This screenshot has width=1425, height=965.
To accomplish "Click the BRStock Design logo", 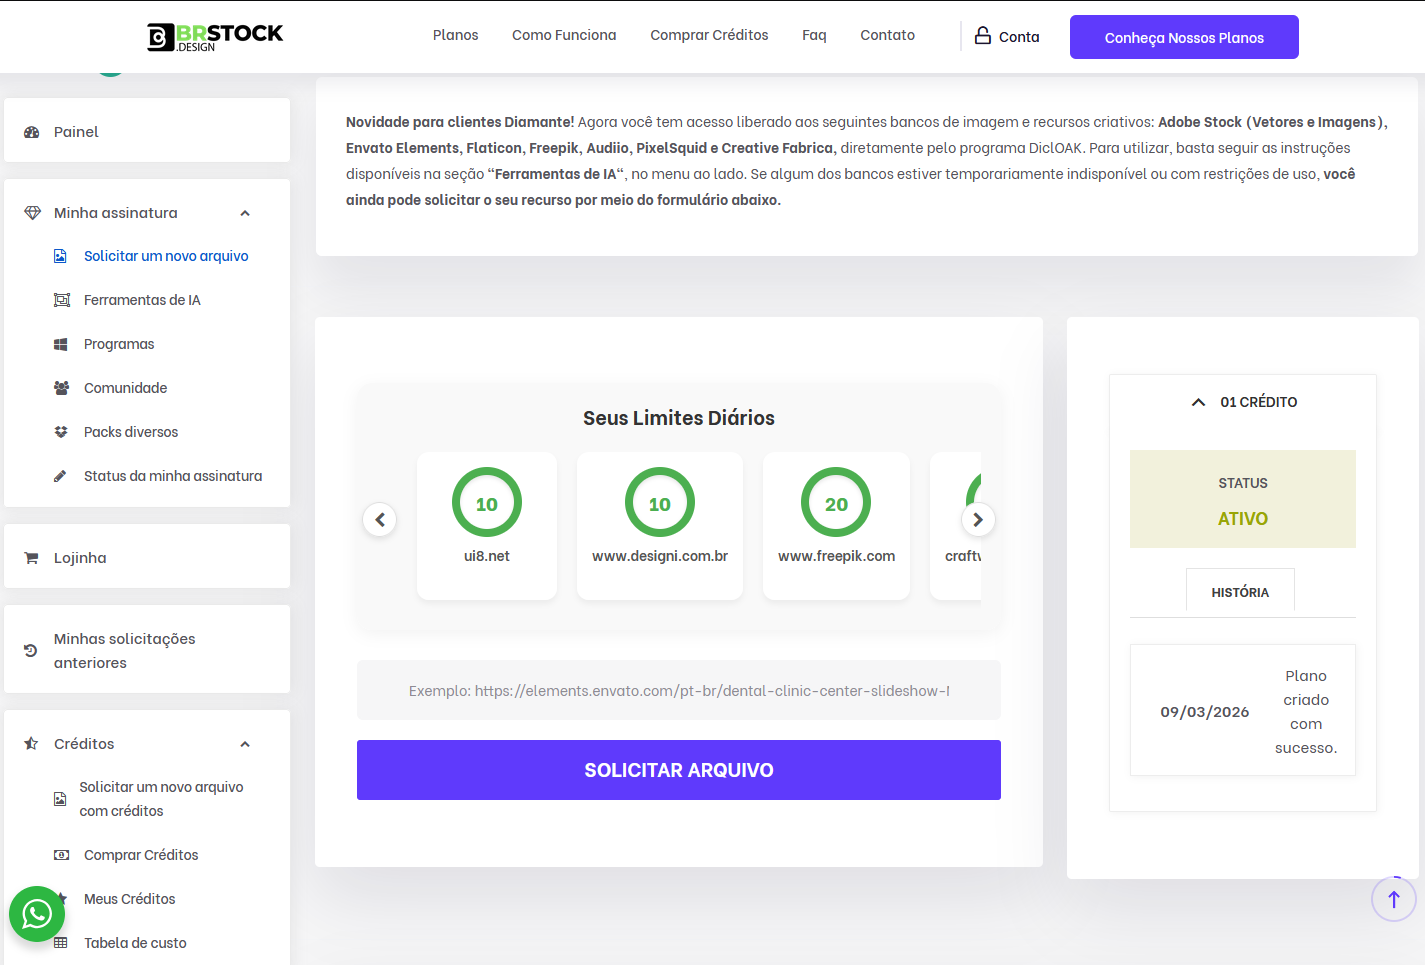I will tap(215, 37).
